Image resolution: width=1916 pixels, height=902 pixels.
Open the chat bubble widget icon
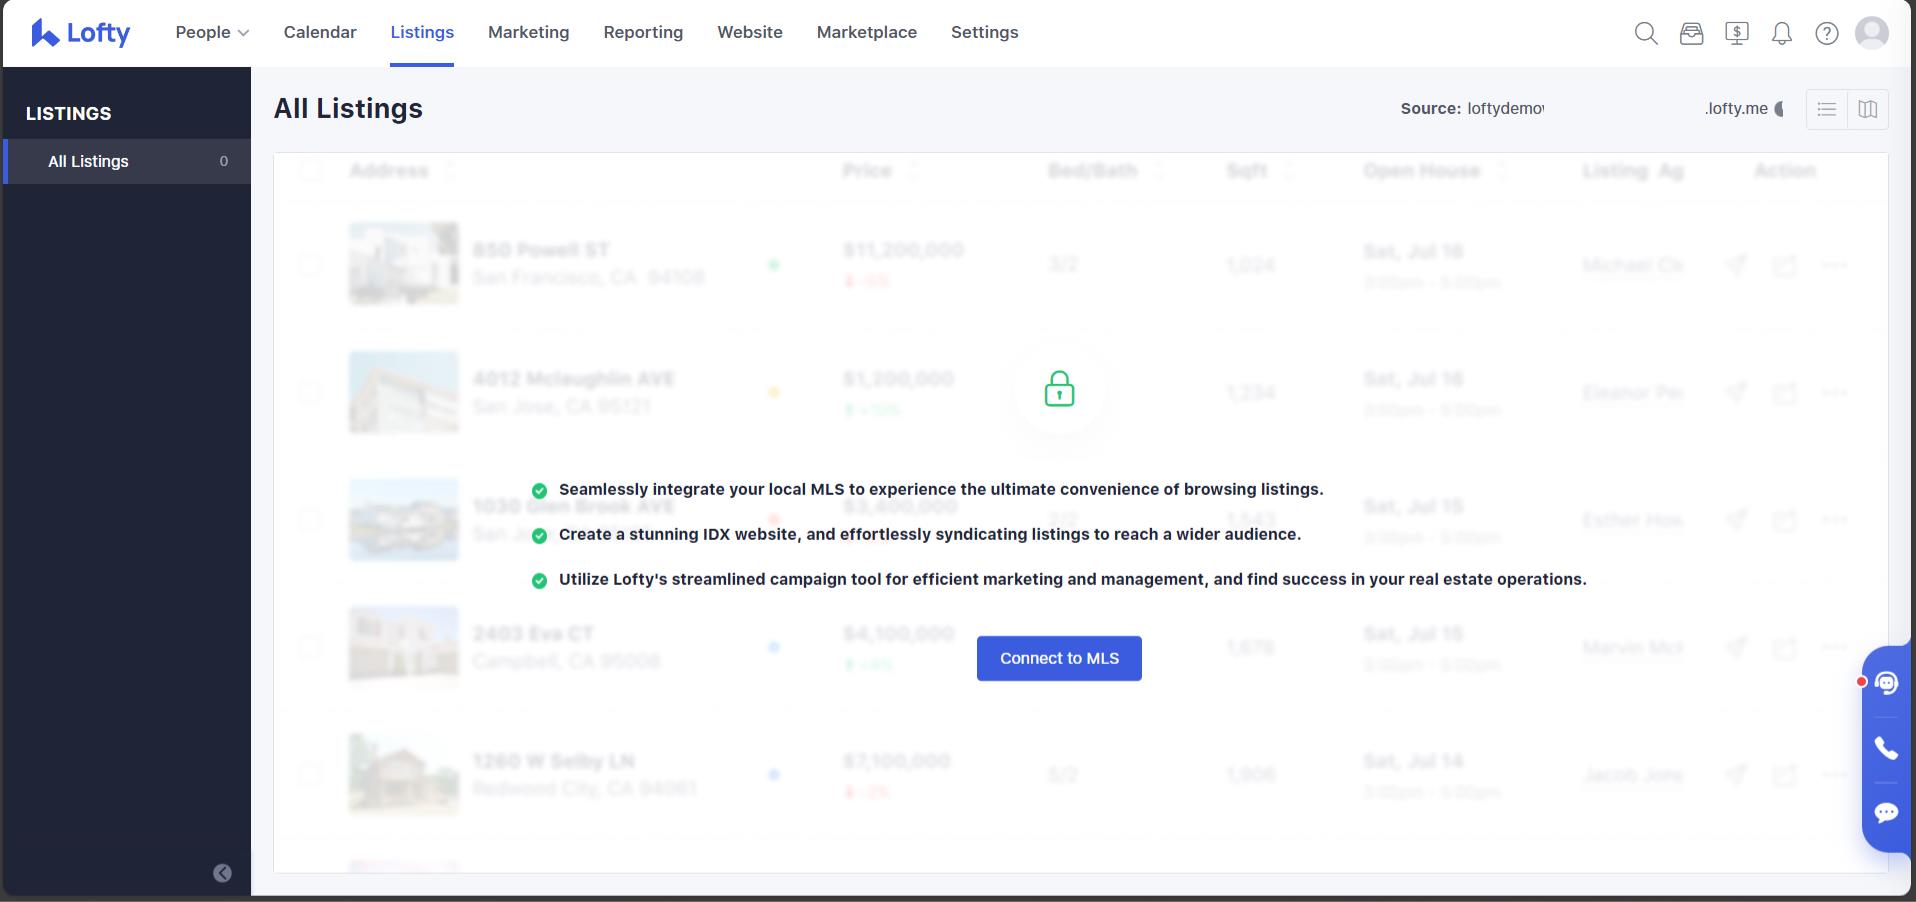pyautogui.click(x=1886, y=812)
